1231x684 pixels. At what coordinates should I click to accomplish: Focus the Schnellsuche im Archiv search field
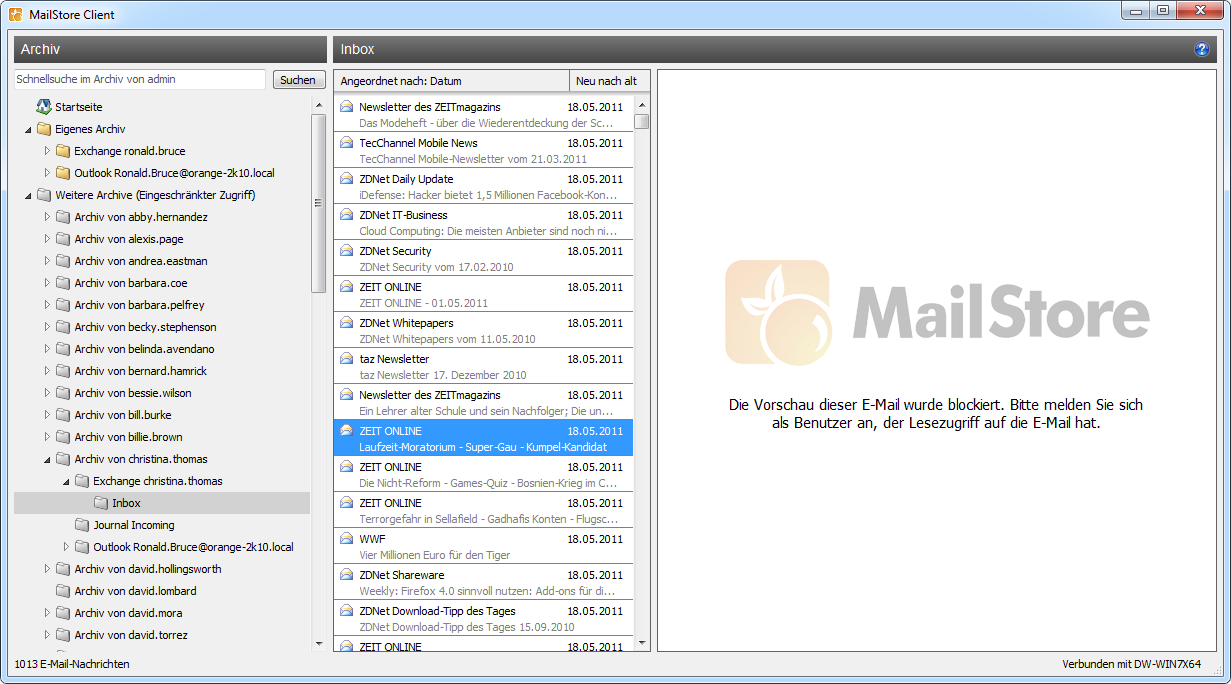click(140, 79)
